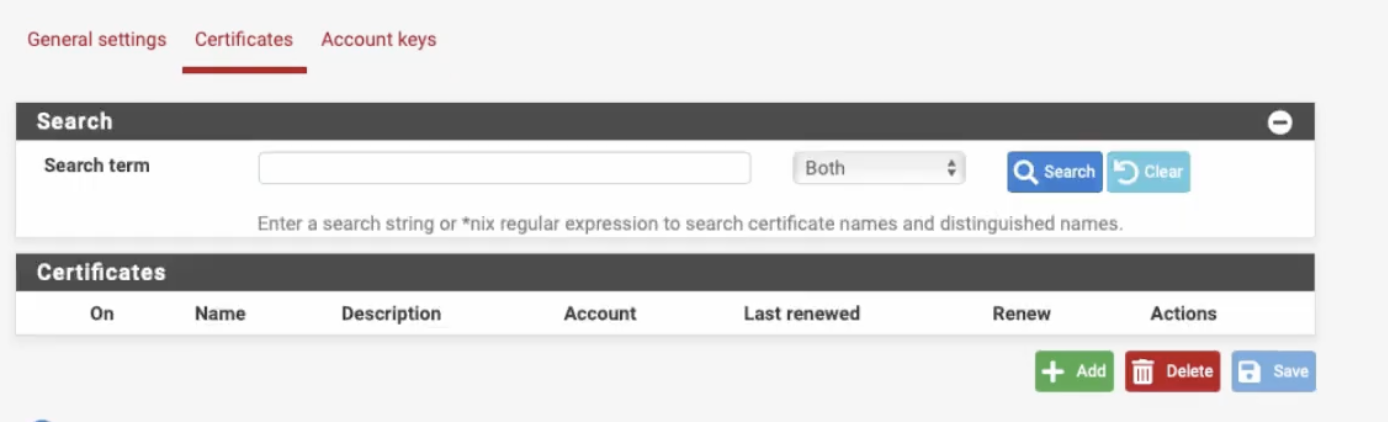Viewport: 1388px width, 422px height.
Task: Click the Search panel title bar
Action: (600, 122)
